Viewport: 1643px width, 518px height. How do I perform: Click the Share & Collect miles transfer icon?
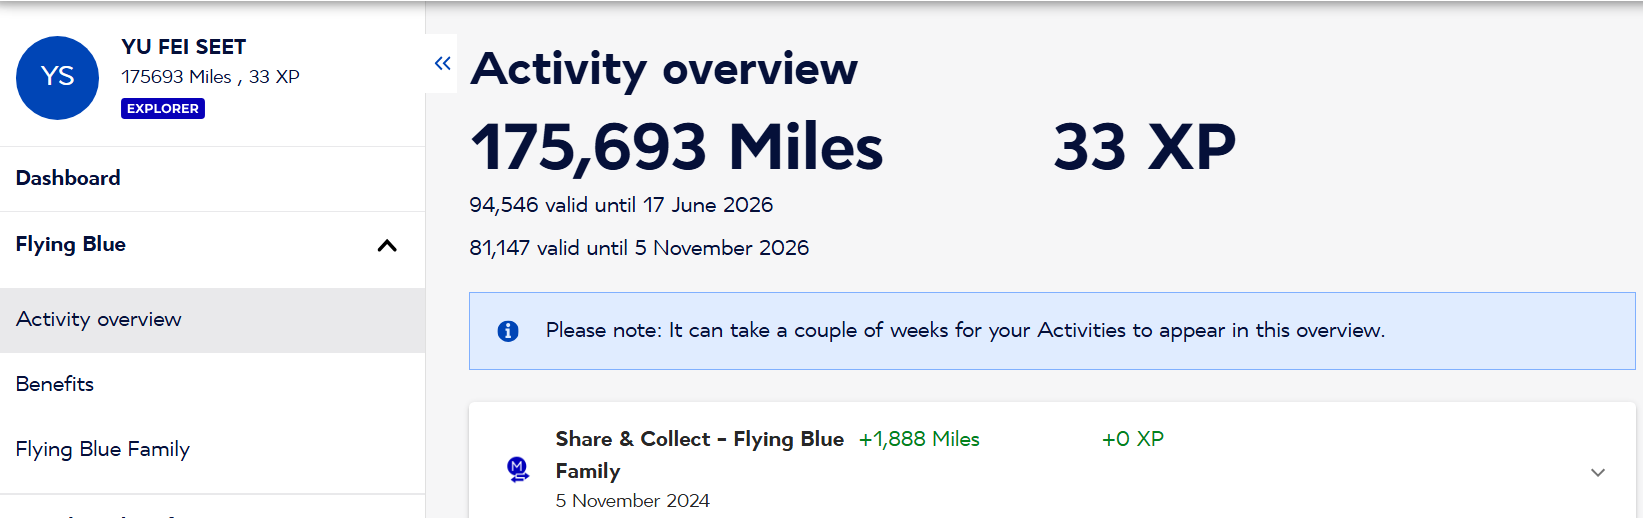518,469
